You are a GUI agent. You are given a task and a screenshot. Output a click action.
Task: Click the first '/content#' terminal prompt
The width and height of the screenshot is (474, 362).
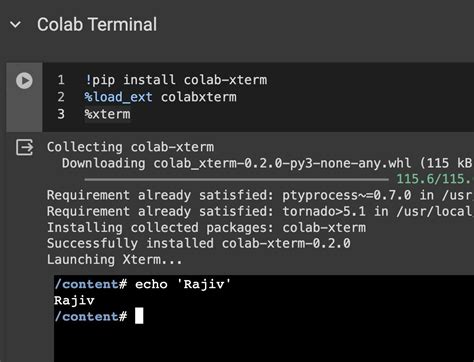(x=91, y=284)
